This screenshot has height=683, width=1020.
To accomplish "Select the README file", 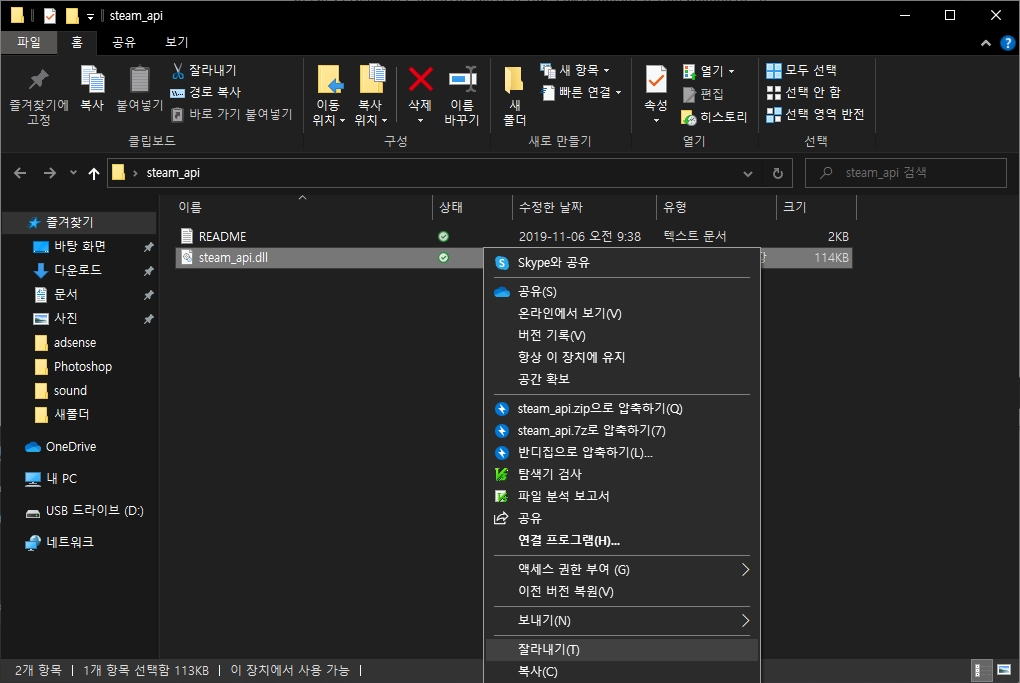I will pos(222,237).
